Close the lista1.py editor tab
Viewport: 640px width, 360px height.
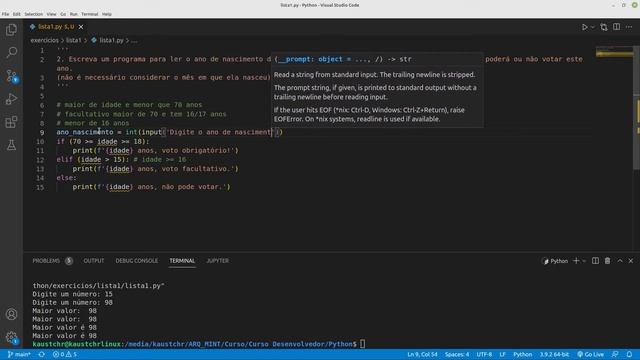coord(81,27)
